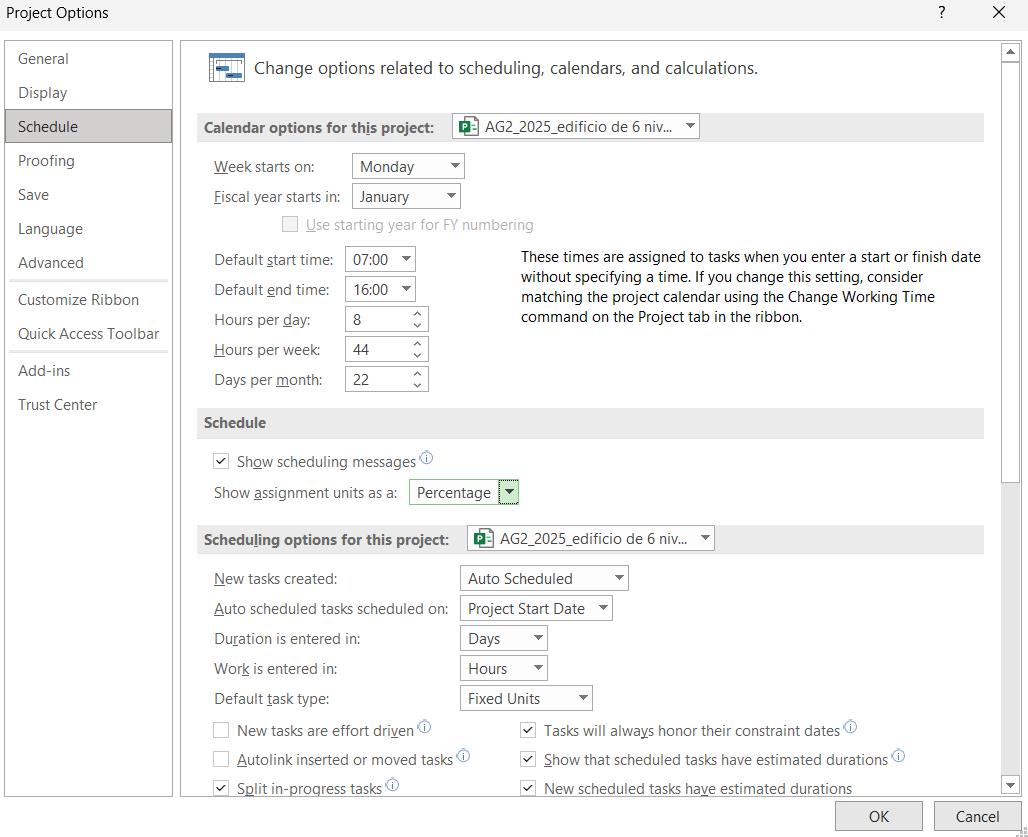Viewport: 1028px width, 837px height.
Task: Click the info icon beside Show scheduling messages
Action: click(x=426, y=459)
